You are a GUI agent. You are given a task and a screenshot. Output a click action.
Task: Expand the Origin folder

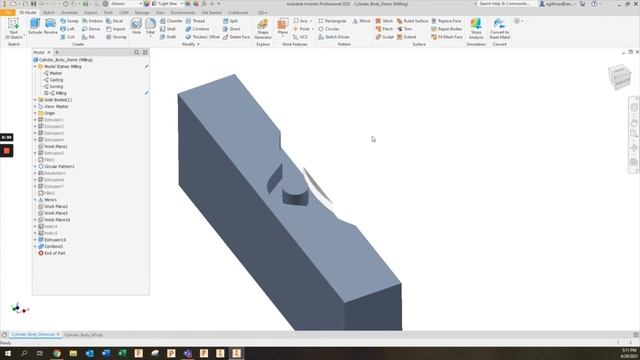[35, 113]
